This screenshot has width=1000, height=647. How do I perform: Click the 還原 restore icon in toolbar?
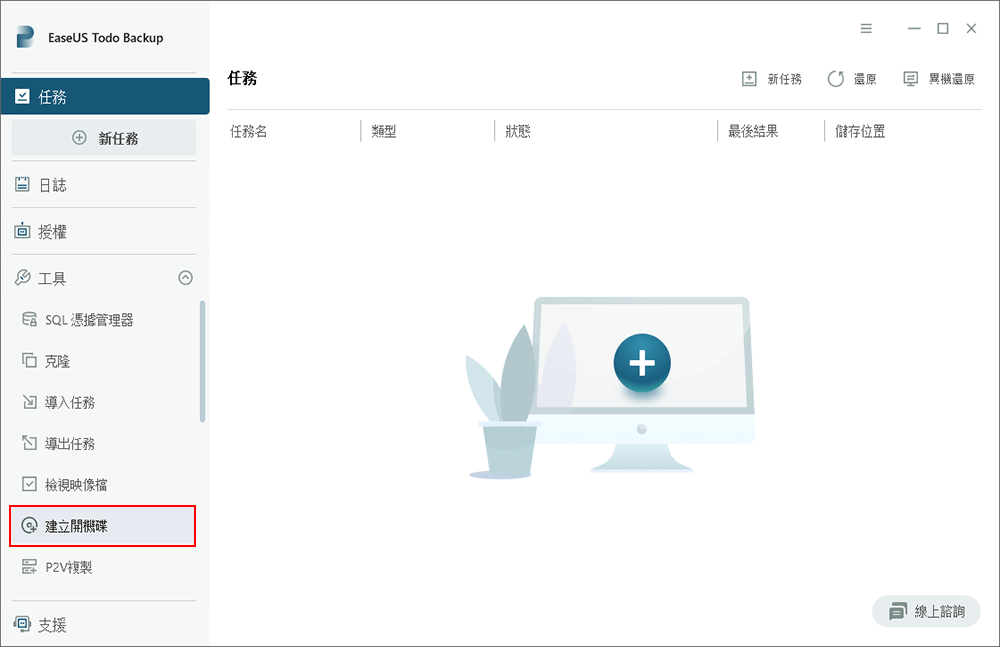[x=836, y=79]
